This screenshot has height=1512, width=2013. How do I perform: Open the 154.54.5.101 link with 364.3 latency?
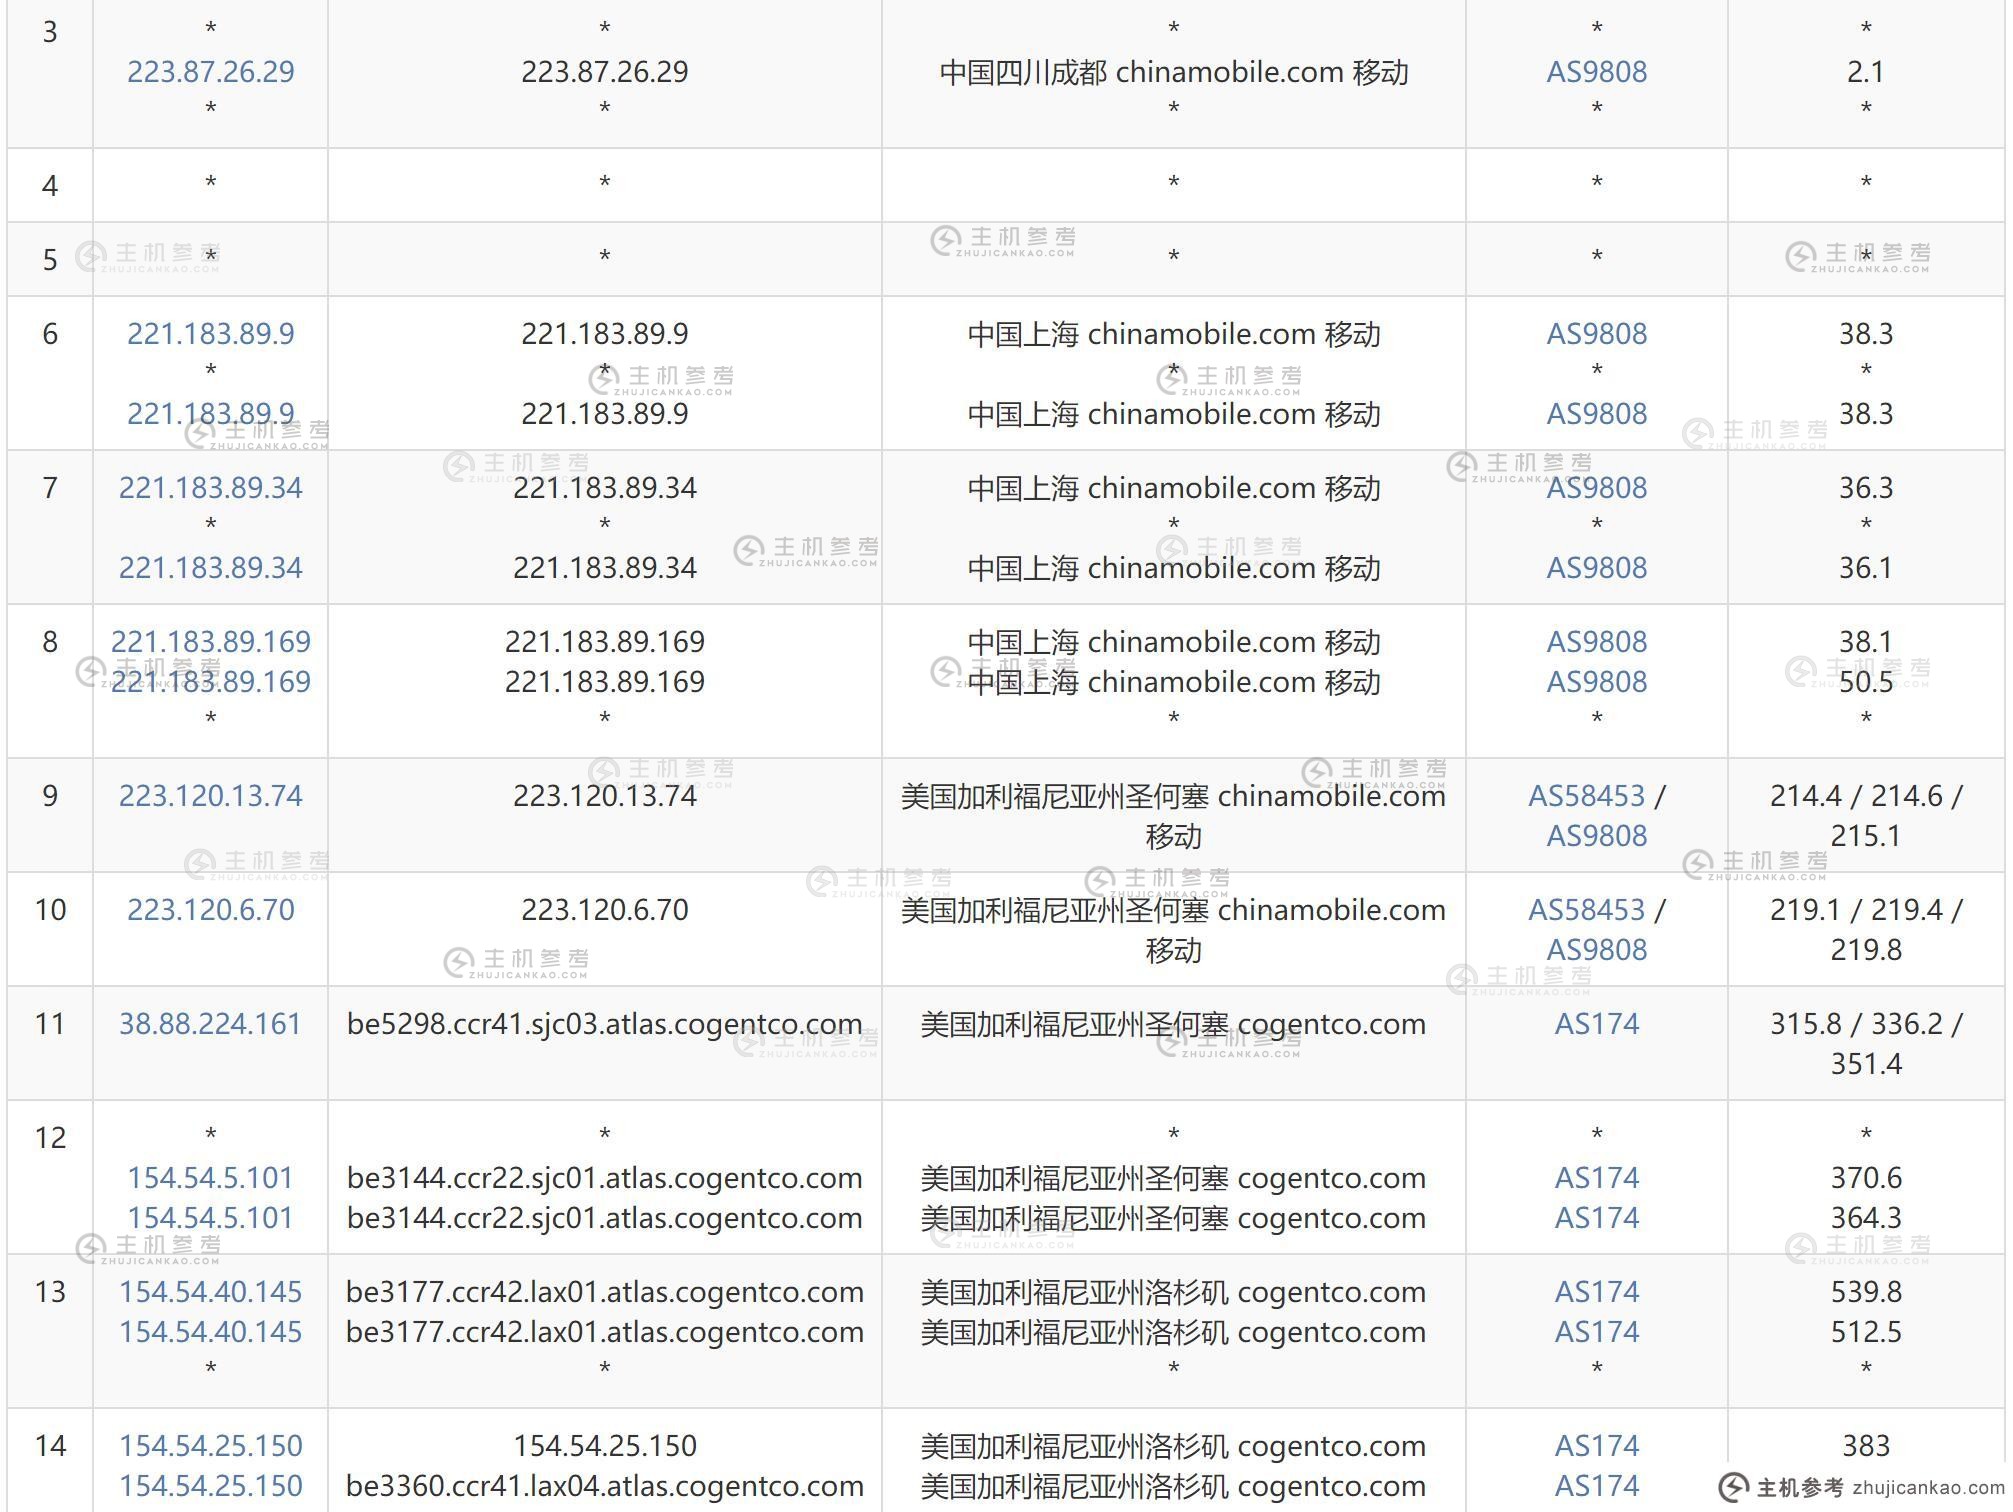210,1218
